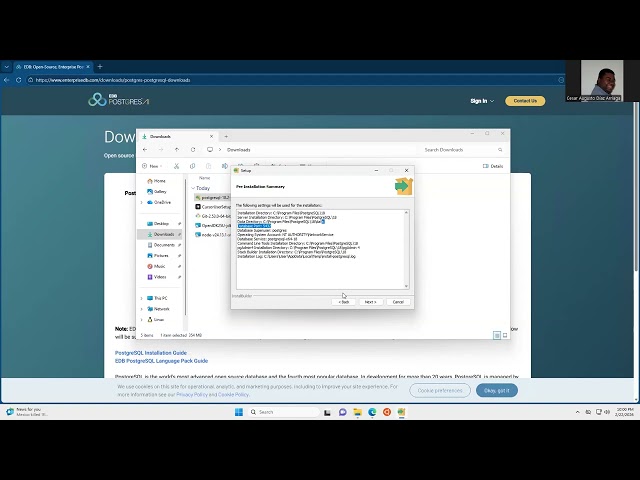
Task: Click the Setup summary scroll up arrow
Action: 406,213
